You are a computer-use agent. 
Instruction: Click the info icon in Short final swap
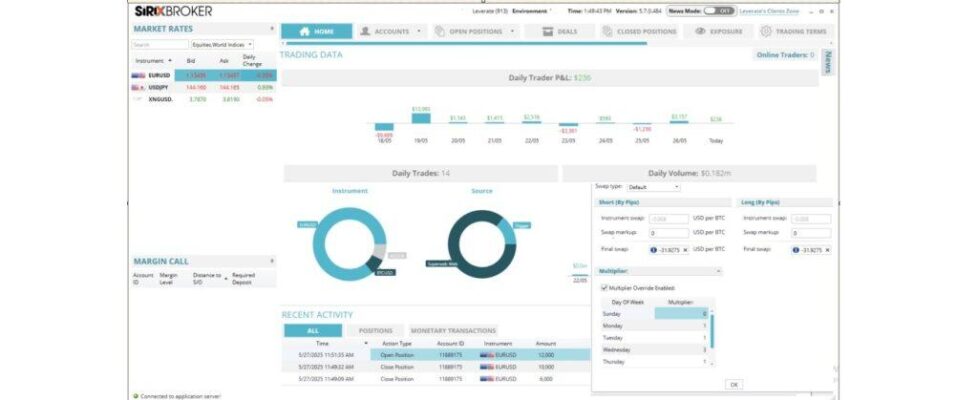pyautogui.click(x=653, y=249)
